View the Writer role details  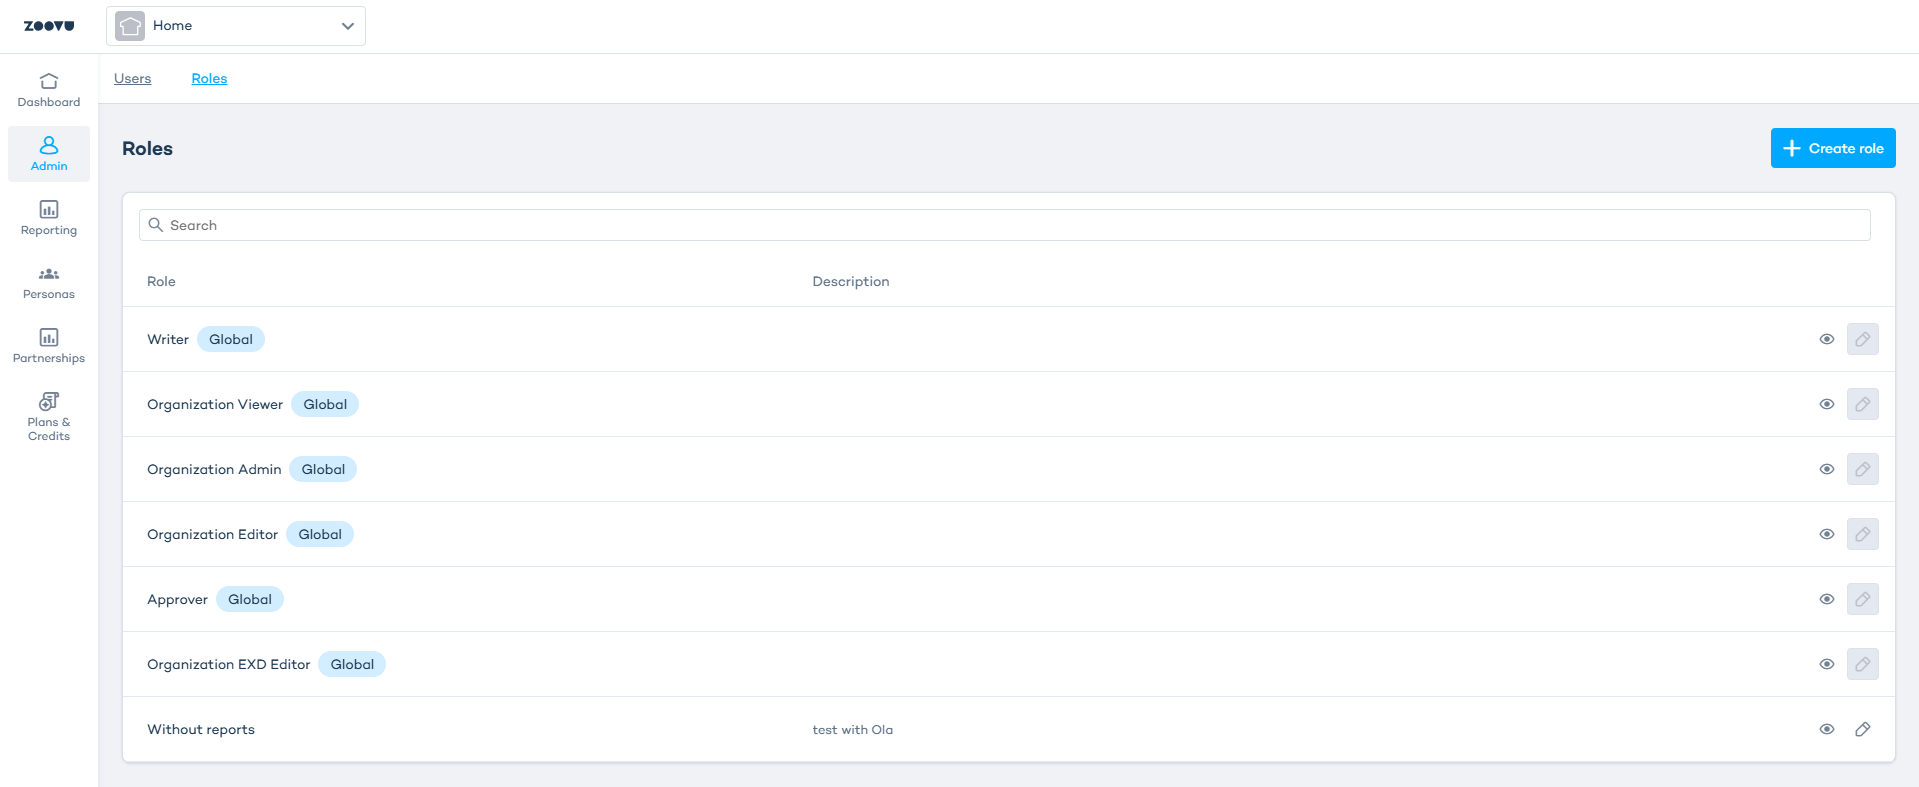coord(1826,339)
